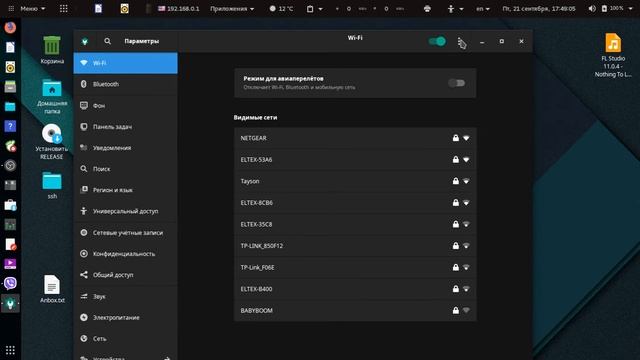This screenshot has width=640, height=360.
Task: Open Фон background settings
Action: click(x=126, y=106)
